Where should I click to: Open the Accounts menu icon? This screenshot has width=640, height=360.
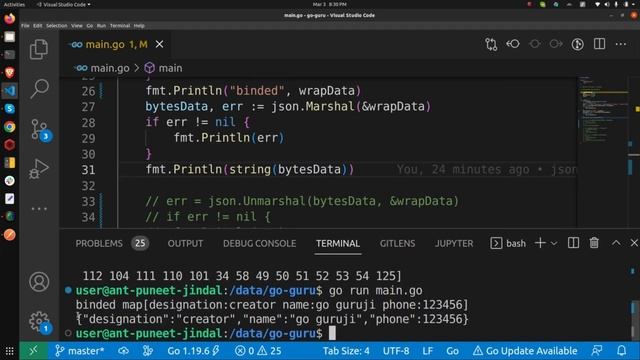pos(39,282)
